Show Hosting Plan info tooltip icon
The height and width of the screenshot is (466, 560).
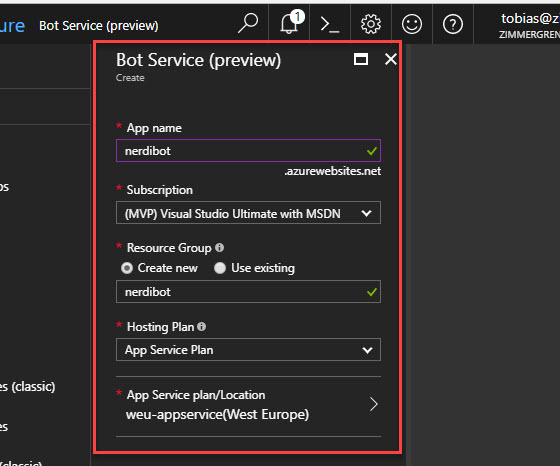[x=201, y=326]
